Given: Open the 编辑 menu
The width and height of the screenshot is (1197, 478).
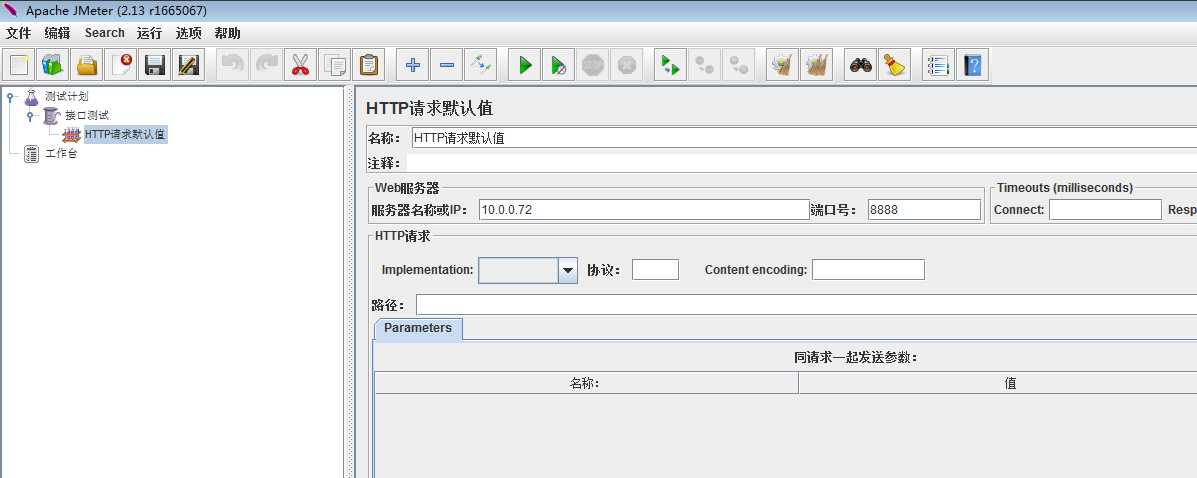Looking at the screenshot, I should [57, 33].
